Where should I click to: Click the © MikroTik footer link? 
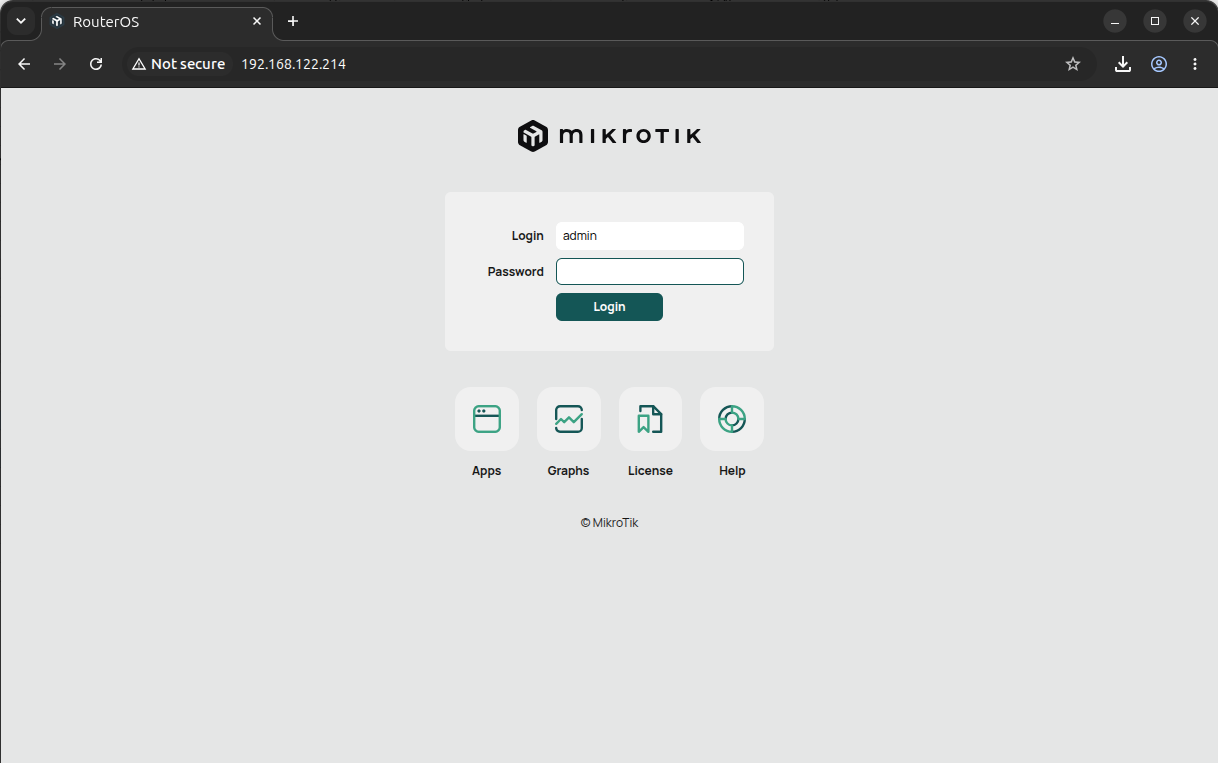(x=609, y=522)
